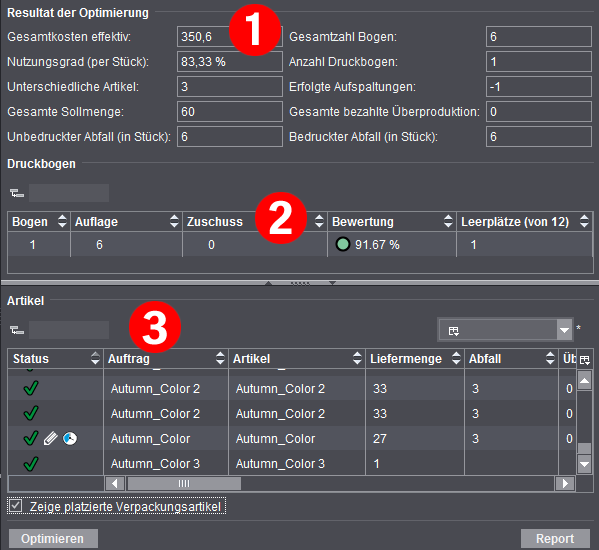Click the blue clock icon in Autumn_Color row
599x550 pixels.
tap(70, 438)
